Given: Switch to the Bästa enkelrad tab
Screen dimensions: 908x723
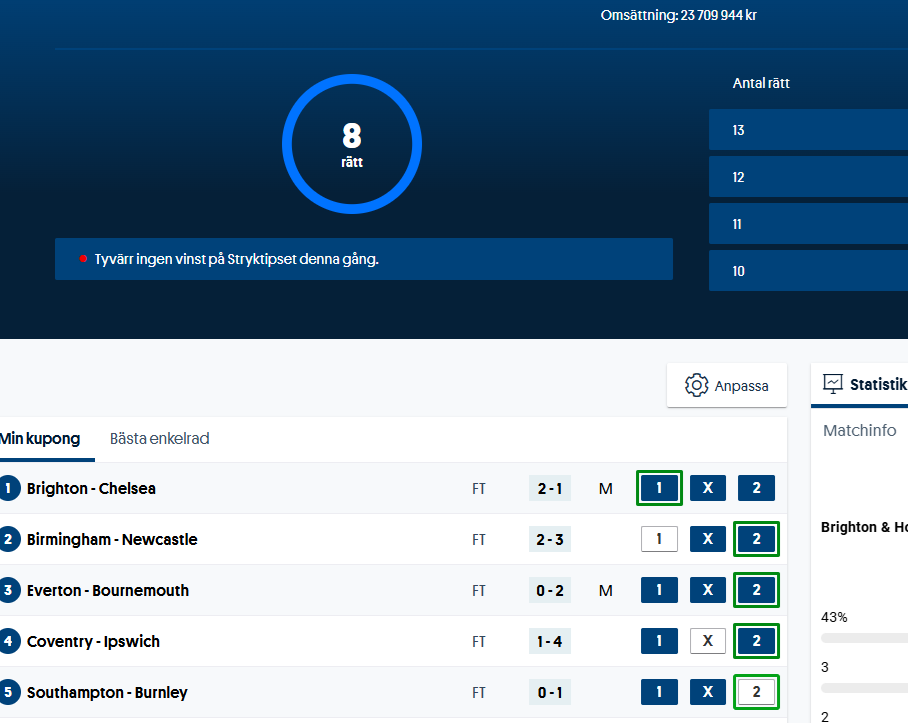Looking at the screenshot, I should click(x=159, y=438).
